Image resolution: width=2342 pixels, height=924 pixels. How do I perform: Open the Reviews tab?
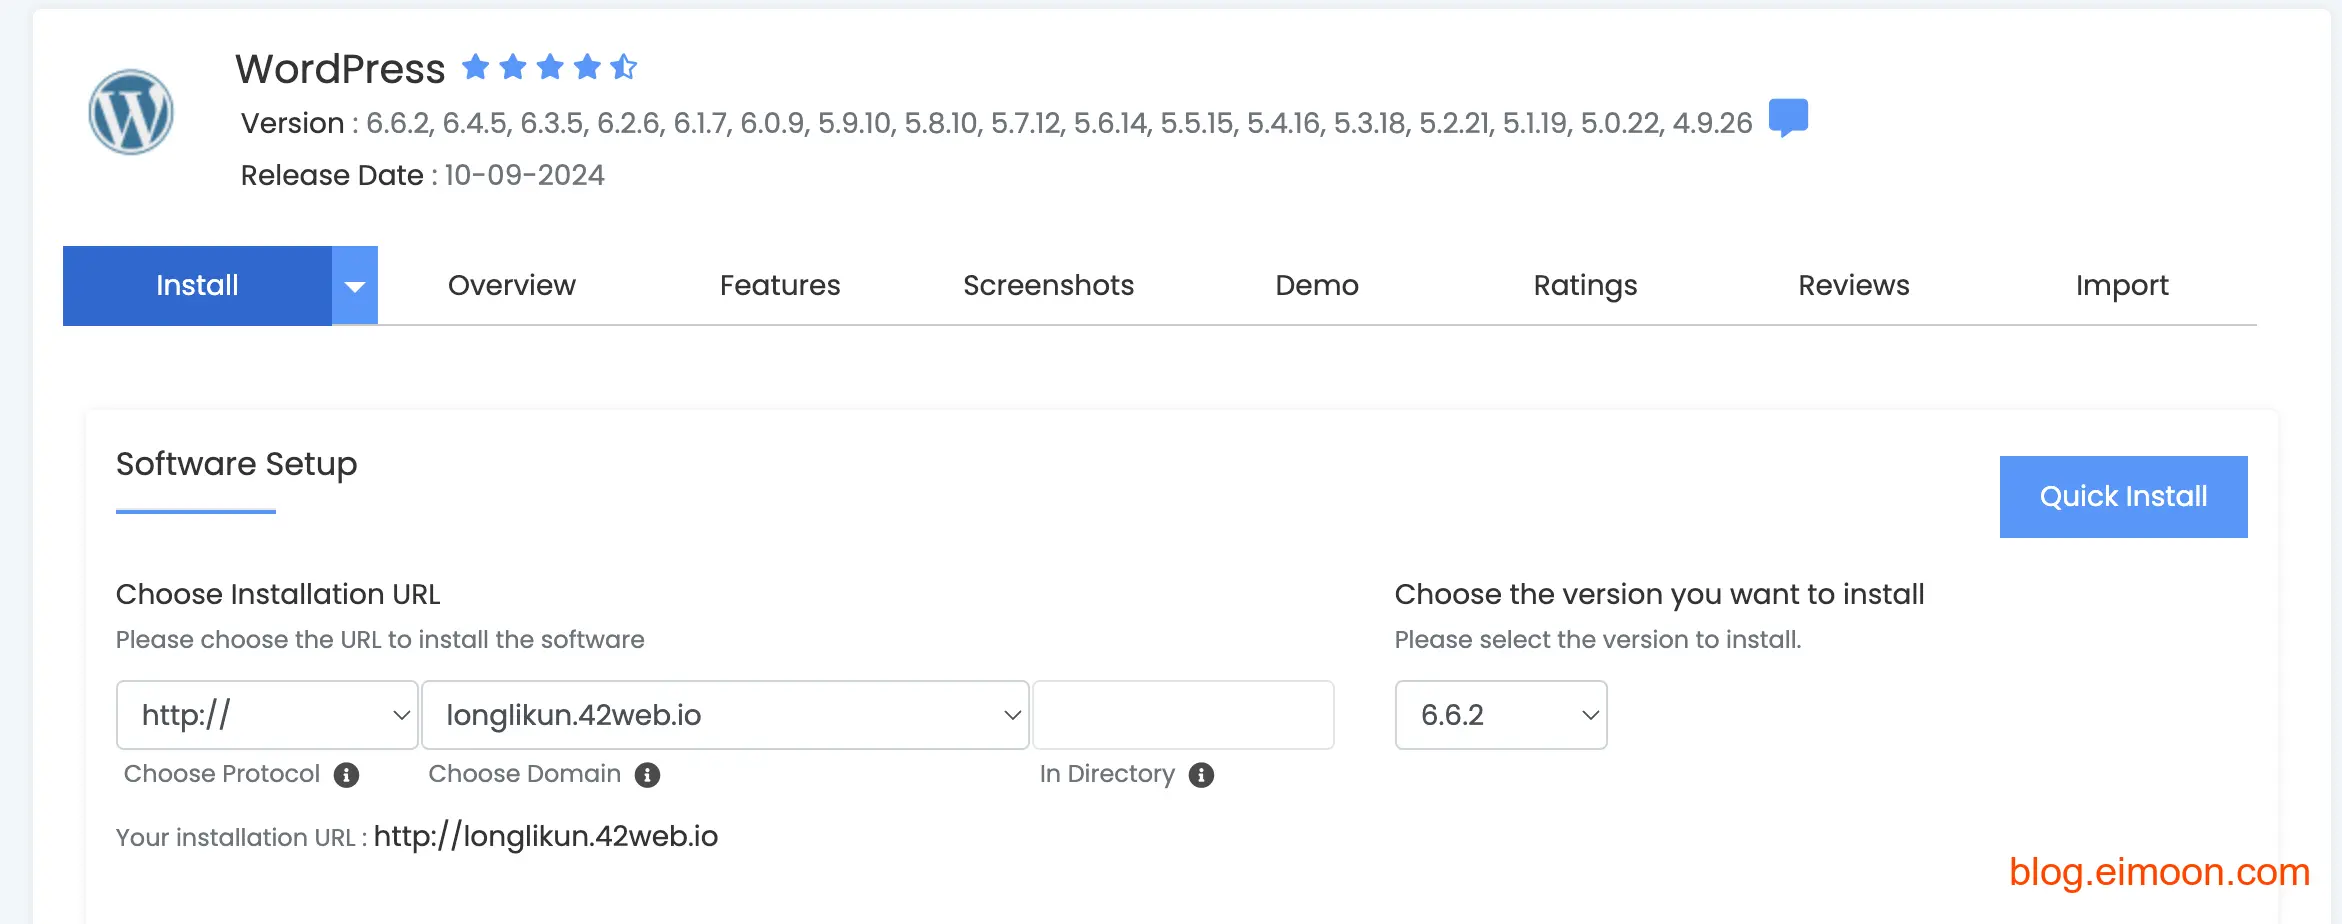point(1853,286)
